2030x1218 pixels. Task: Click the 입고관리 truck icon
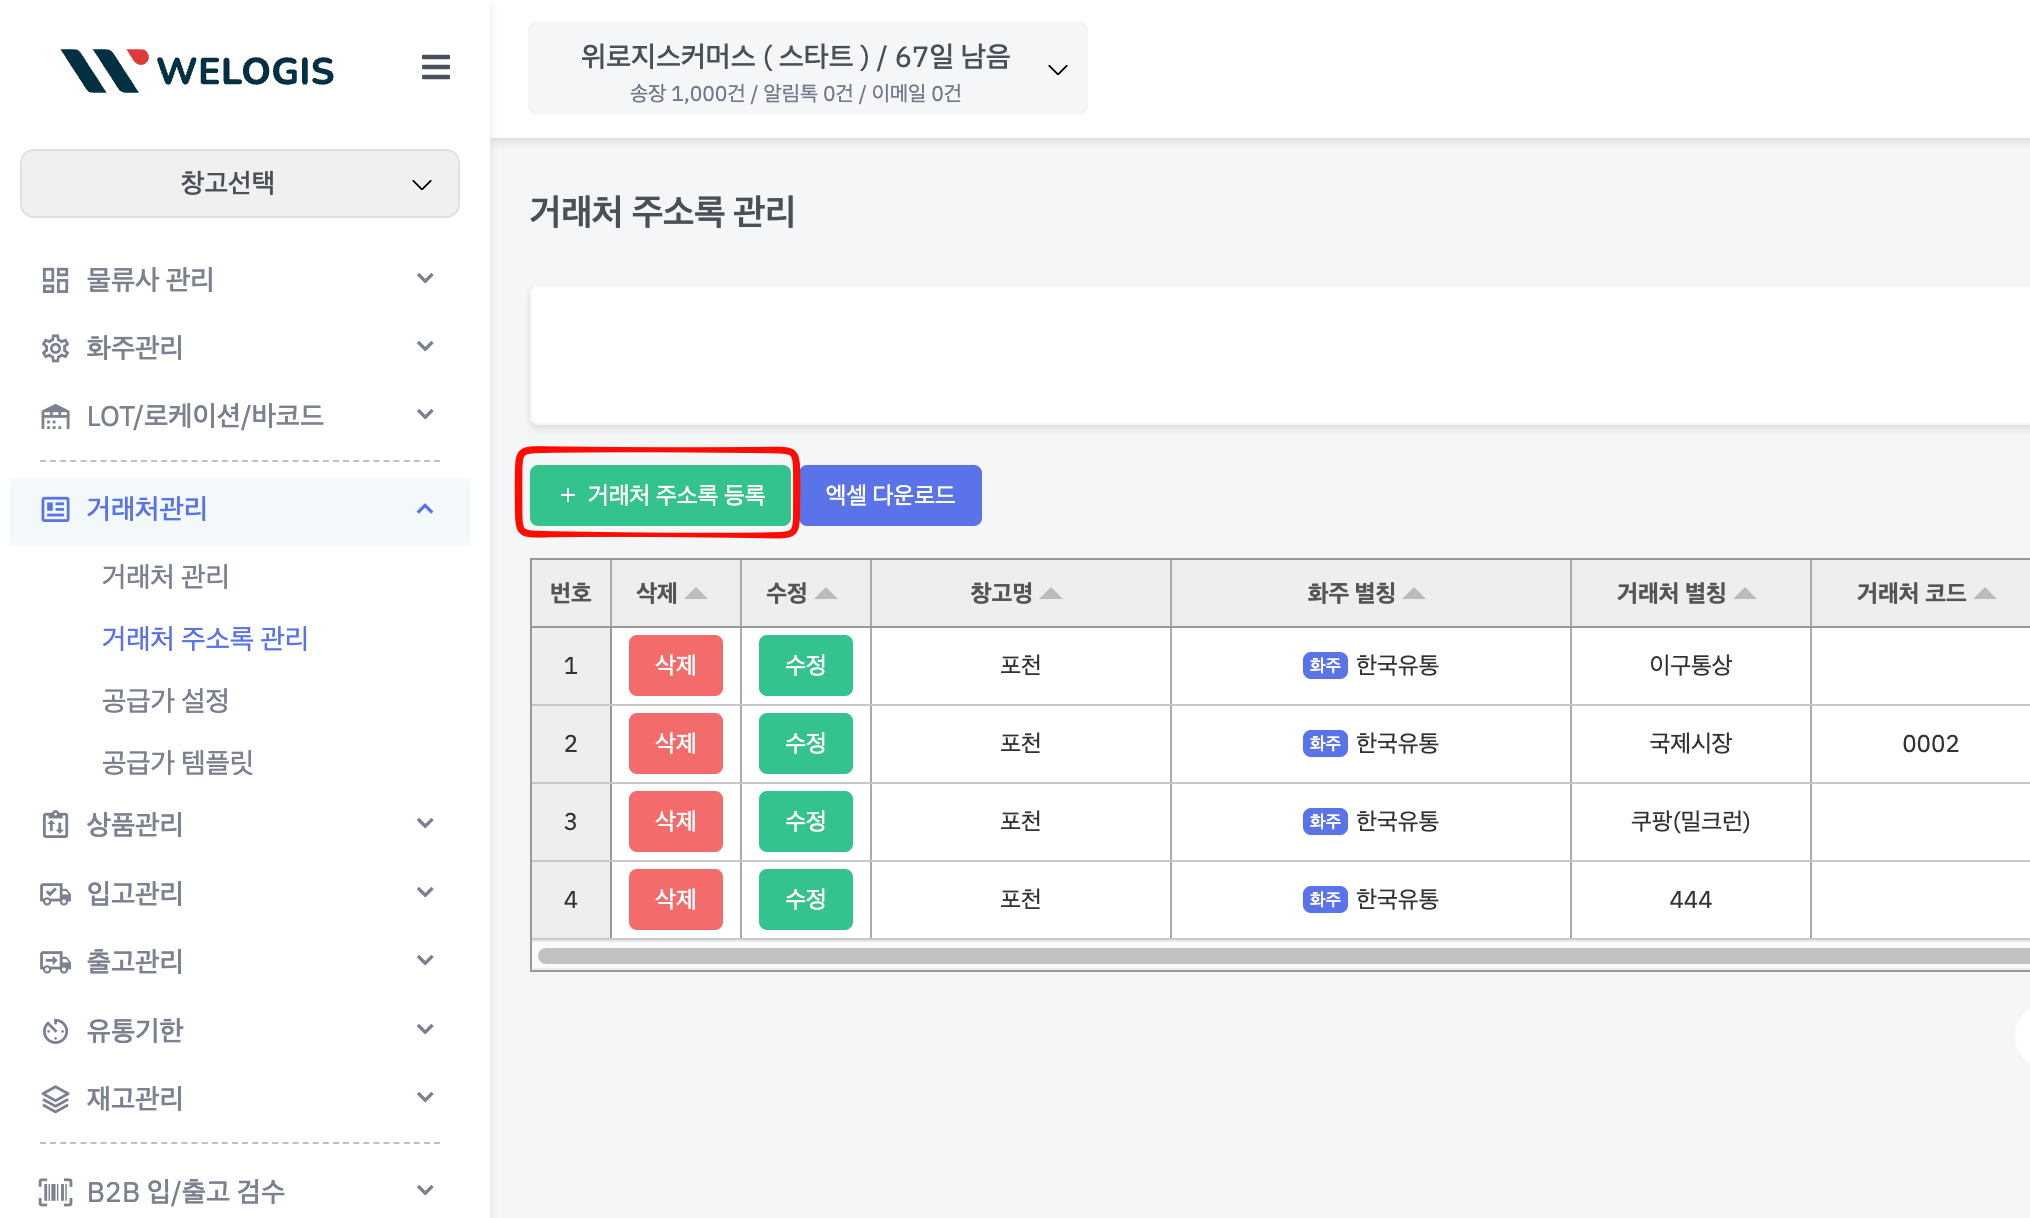pyautogui.click(x=55, y=893)
